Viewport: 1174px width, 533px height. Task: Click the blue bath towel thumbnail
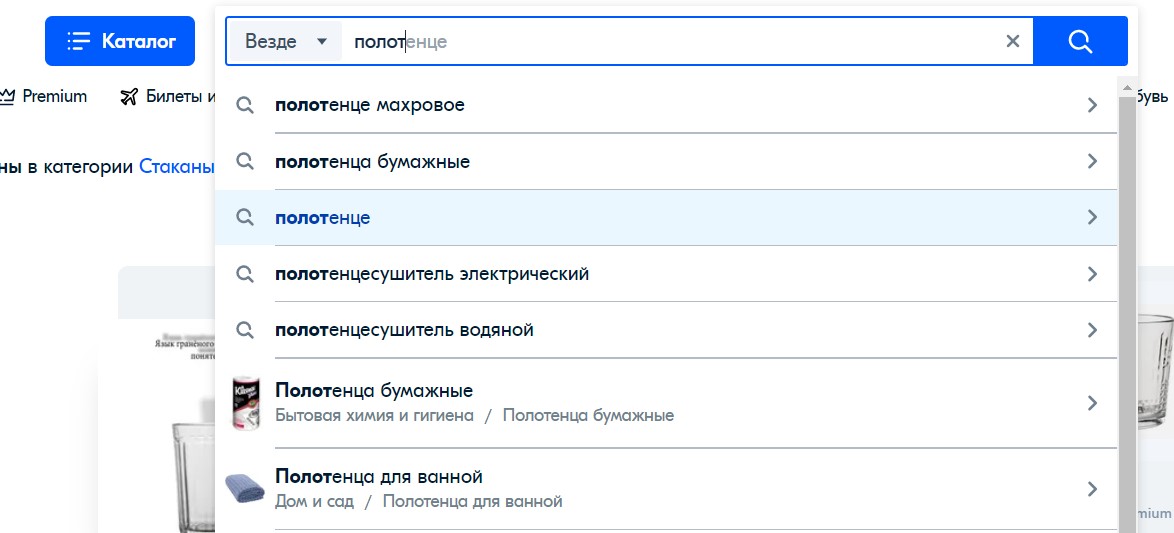pos(245,488)
